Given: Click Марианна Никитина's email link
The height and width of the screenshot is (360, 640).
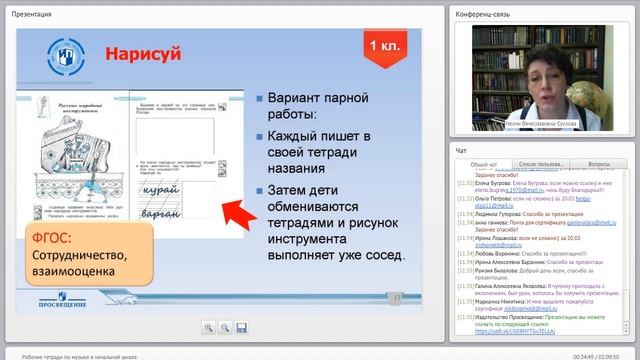Looking at the screenshot, I should click(x=530, y=309).
